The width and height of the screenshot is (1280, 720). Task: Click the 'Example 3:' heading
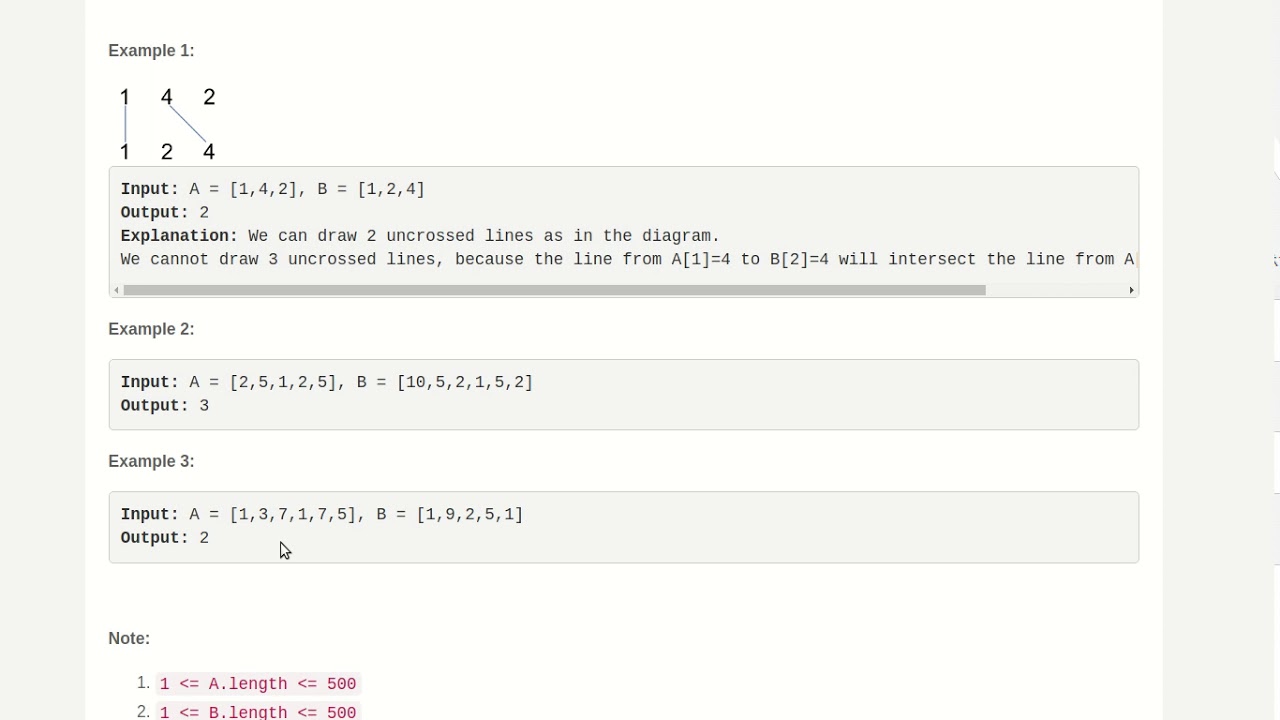151,461
